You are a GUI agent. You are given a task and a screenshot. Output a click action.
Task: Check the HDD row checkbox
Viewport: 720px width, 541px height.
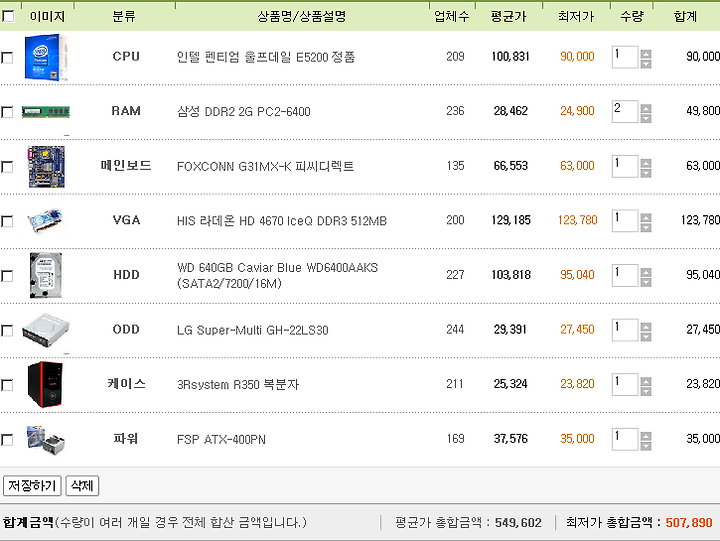point(7,276)
